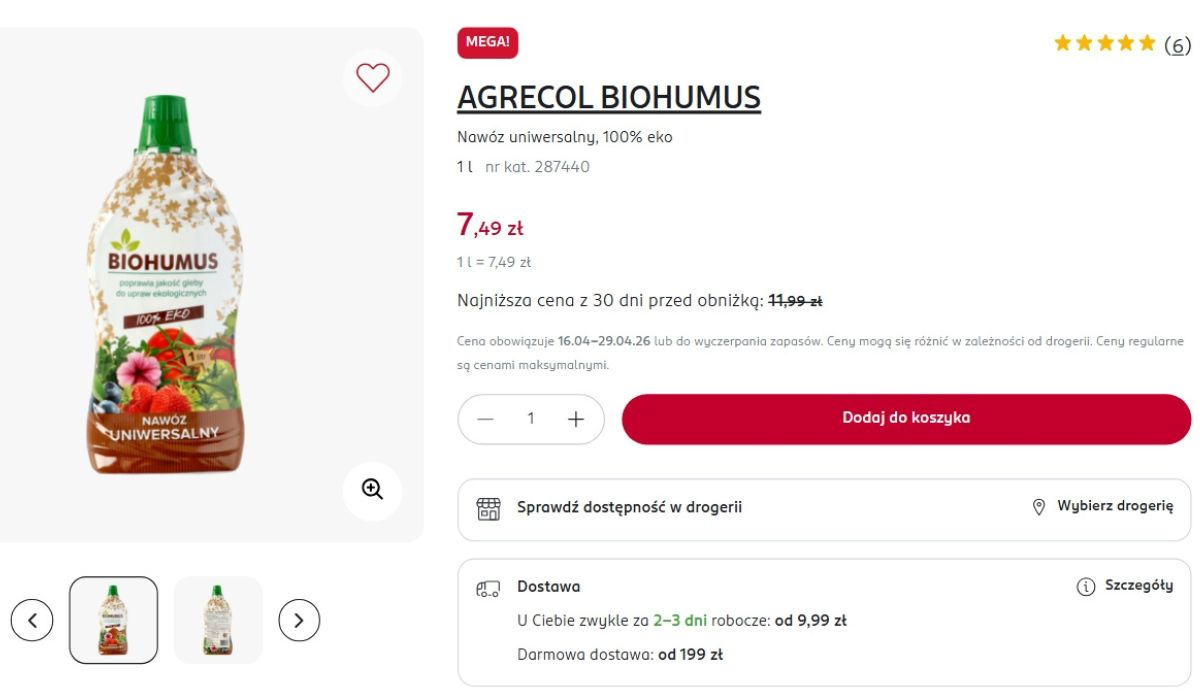Go to next product image arrow

tap(298, 621)
